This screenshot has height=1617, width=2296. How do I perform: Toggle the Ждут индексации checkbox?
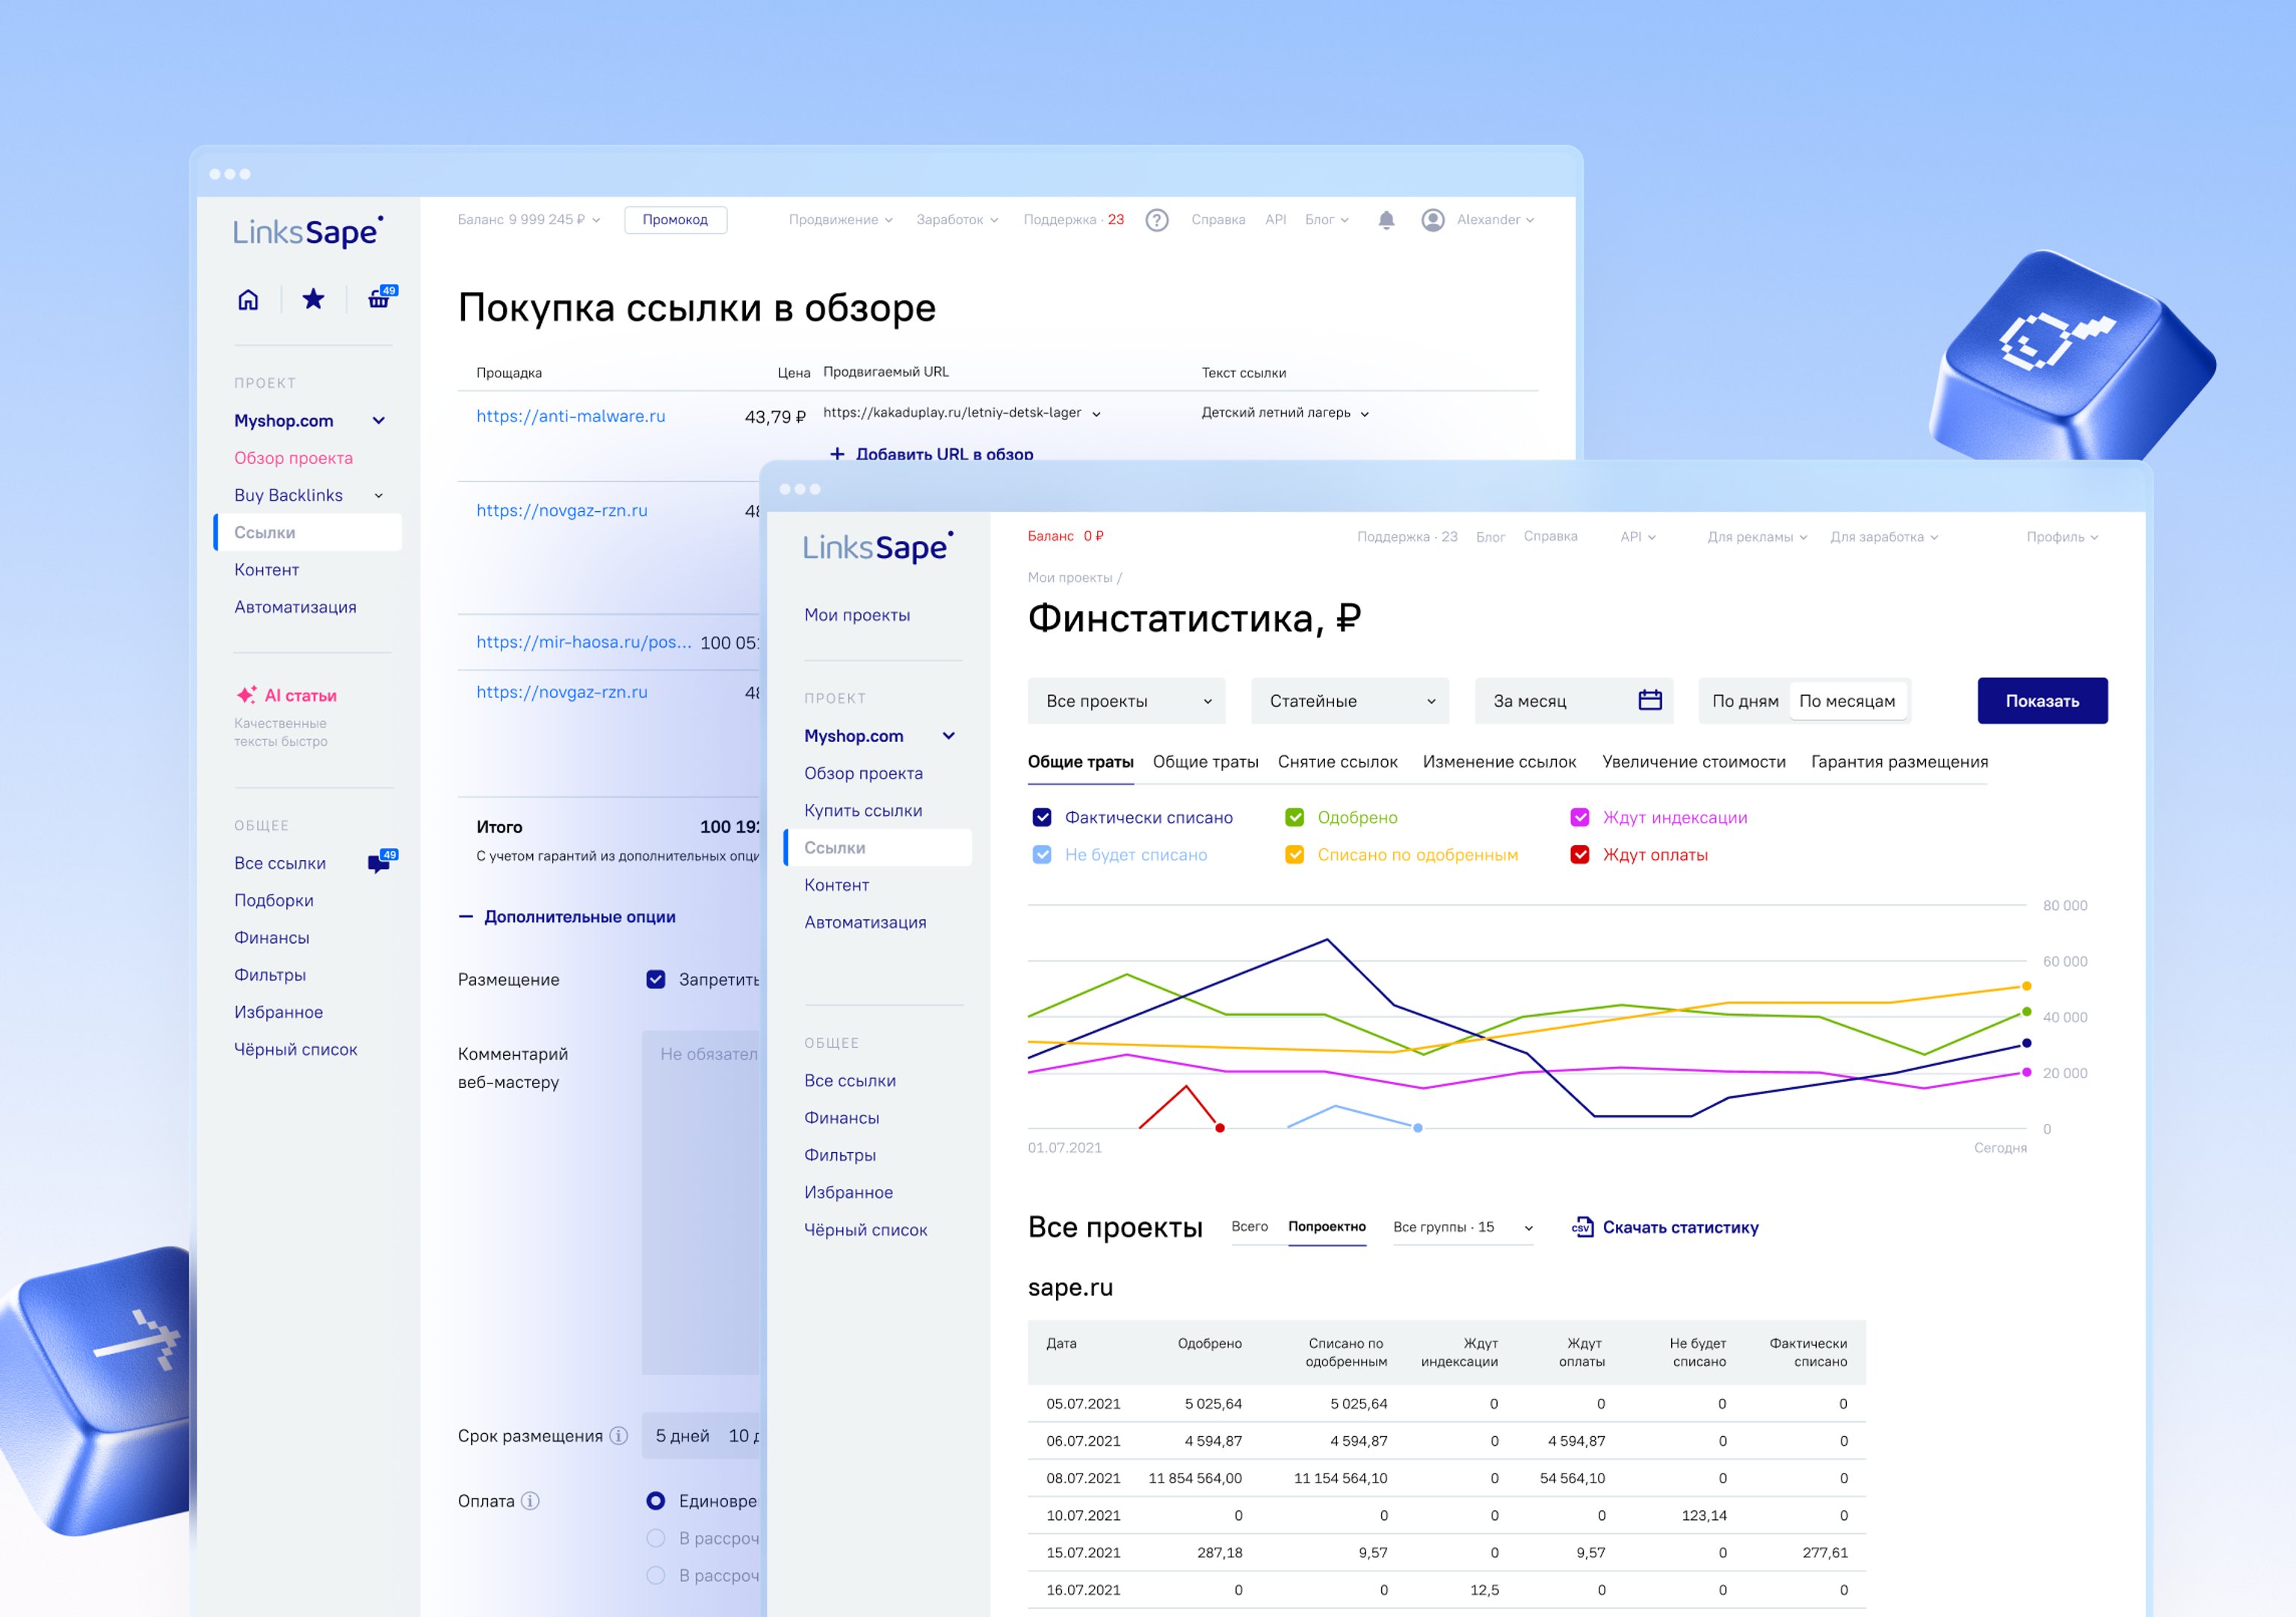coord(1580,817)
